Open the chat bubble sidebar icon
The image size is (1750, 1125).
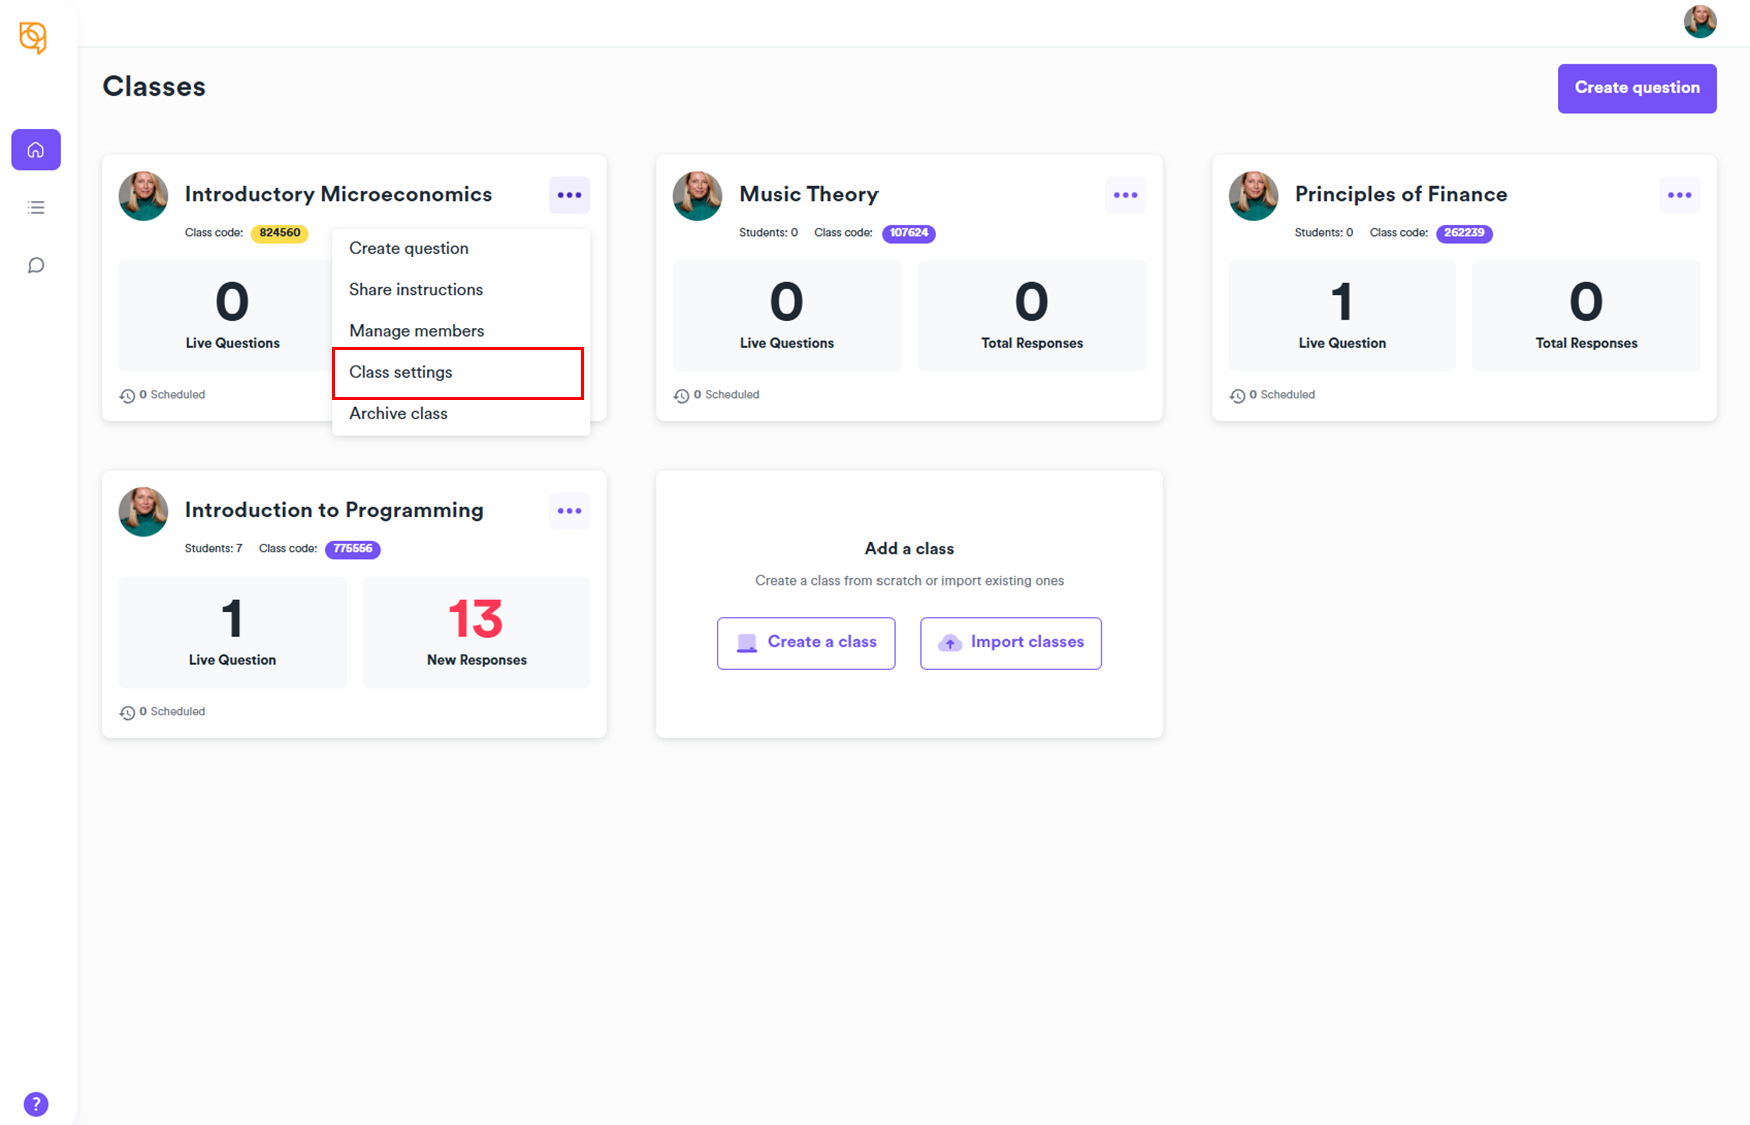[x=36, y=265]
